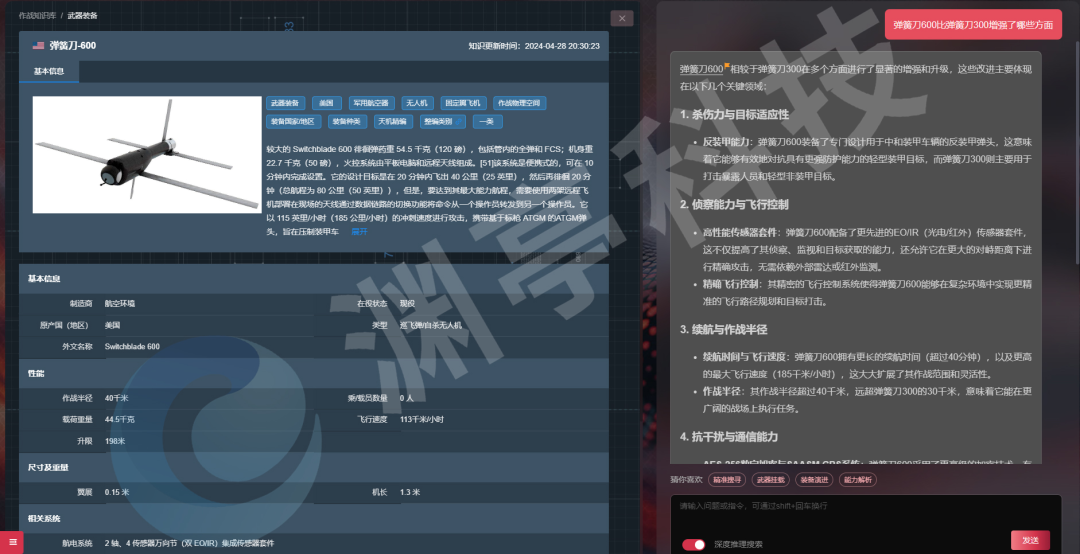Select the 武器装备 tag

[x=285, y=103]
